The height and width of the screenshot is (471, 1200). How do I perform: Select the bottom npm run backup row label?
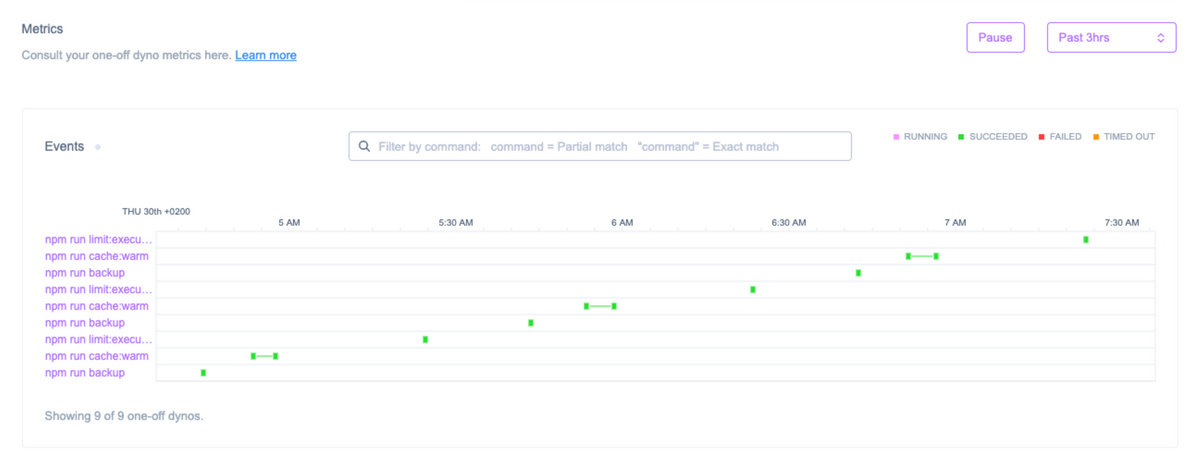tap(85, 373)
